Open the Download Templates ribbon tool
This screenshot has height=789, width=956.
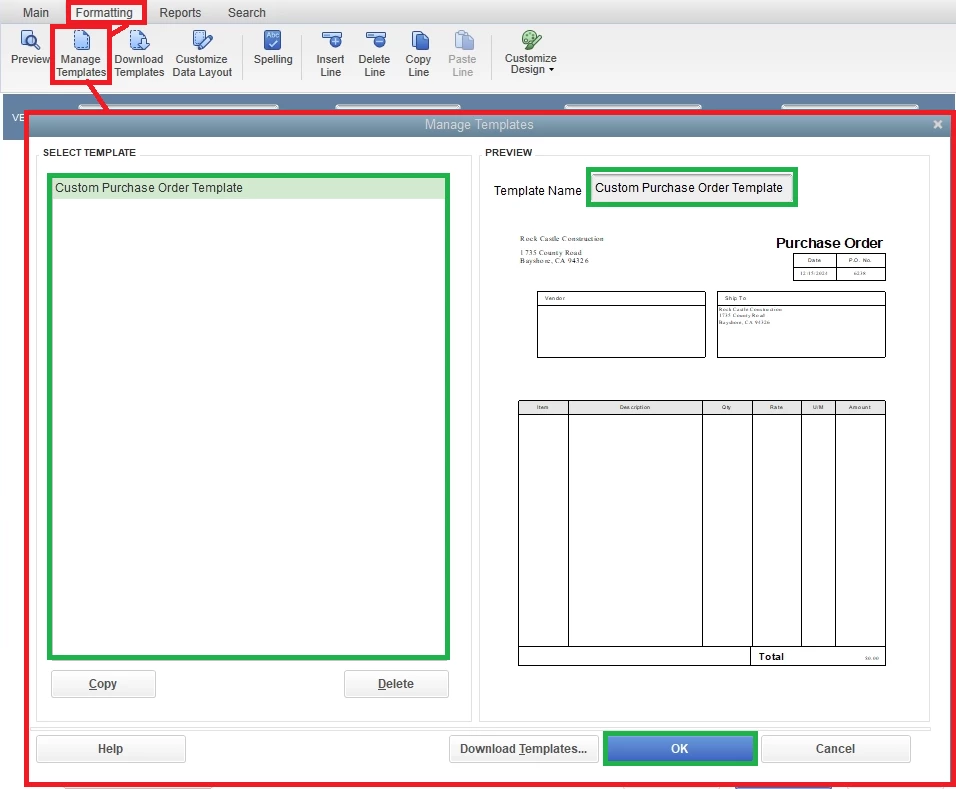tap(139, 54)
